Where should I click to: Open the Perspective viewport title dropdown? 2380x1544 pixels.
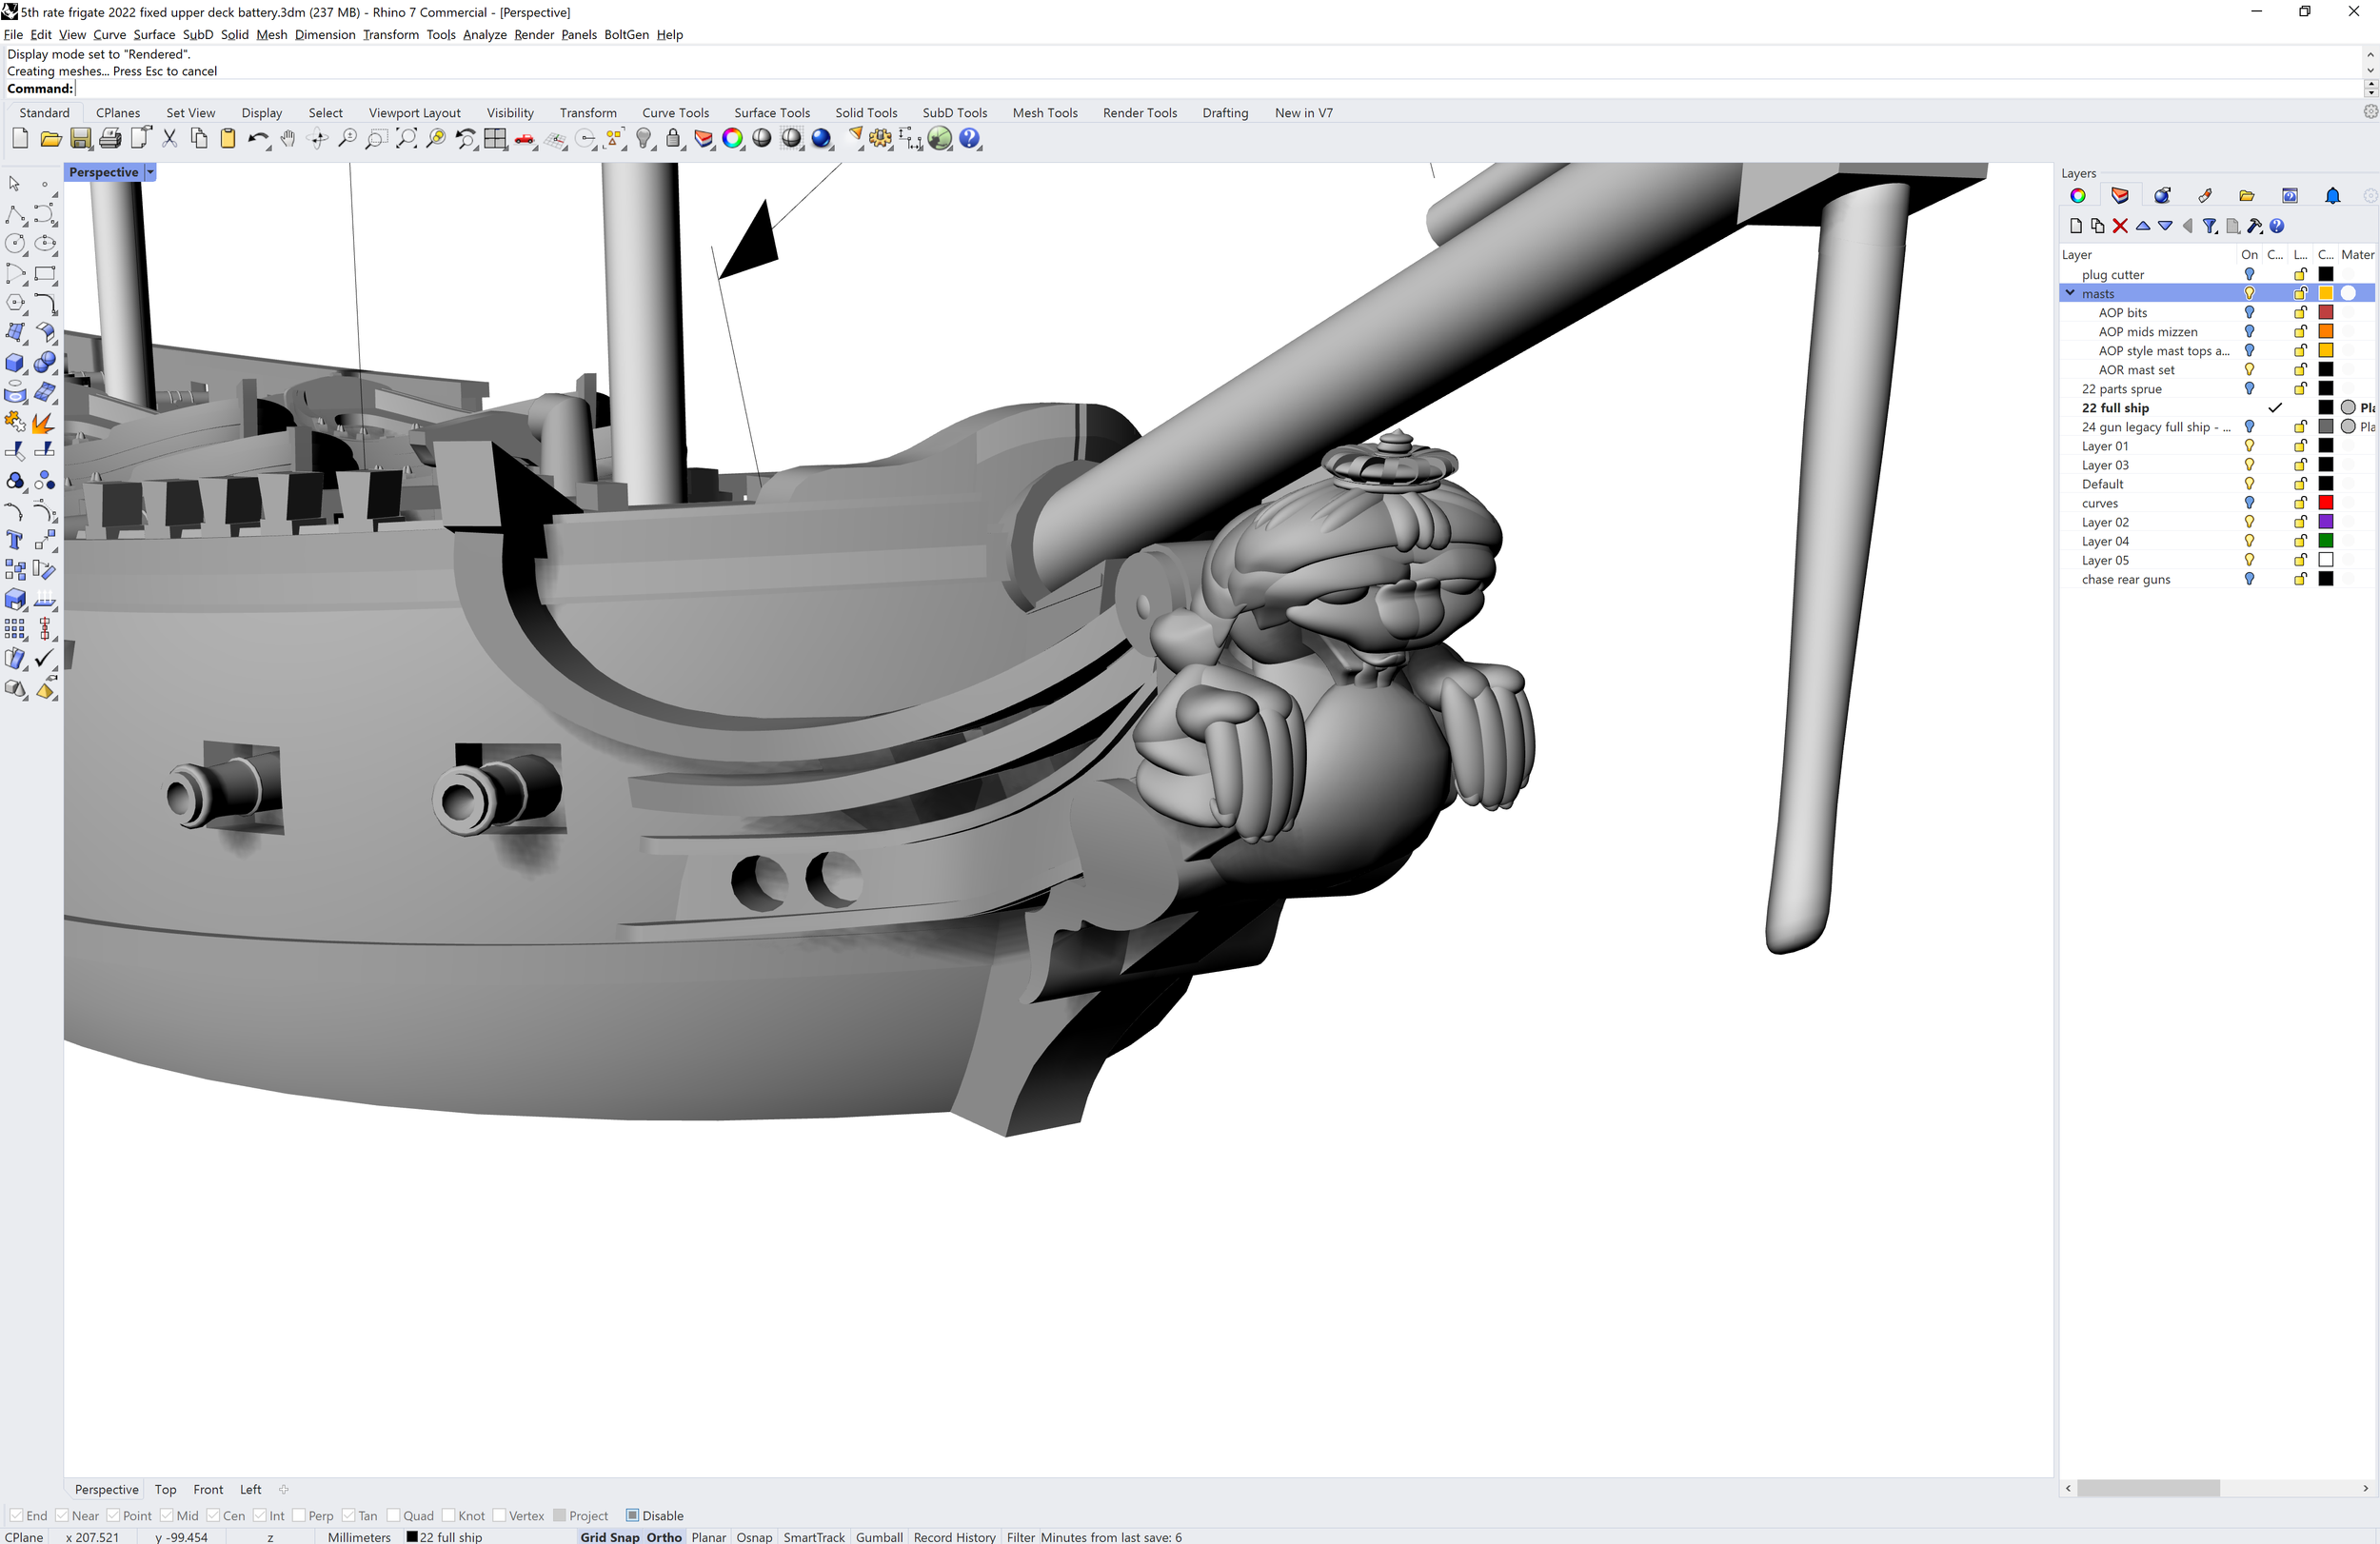150,171
